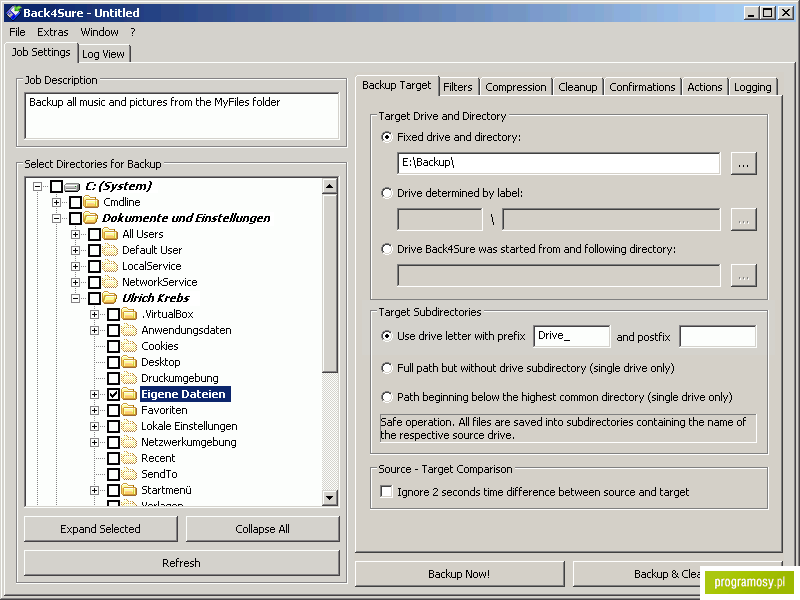
Task: Collapse the C: (System) tree node
Action: click(37, 186)
